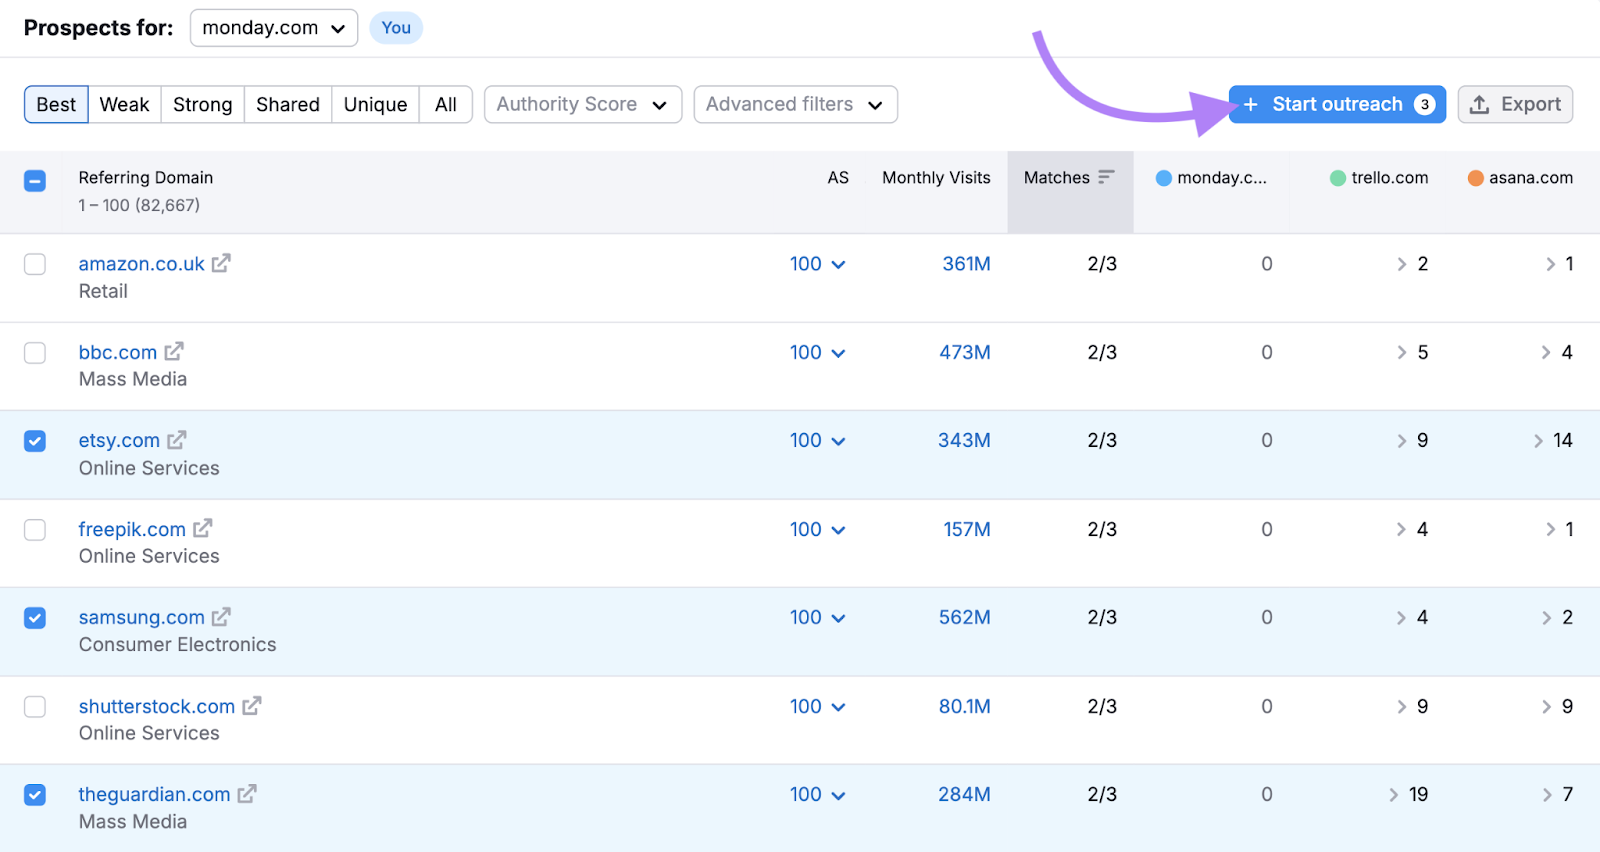Viewport: 1600px width, 852px height.
Task: Expand Authority Score 100 for samsung.com
Action: point(817,617)
